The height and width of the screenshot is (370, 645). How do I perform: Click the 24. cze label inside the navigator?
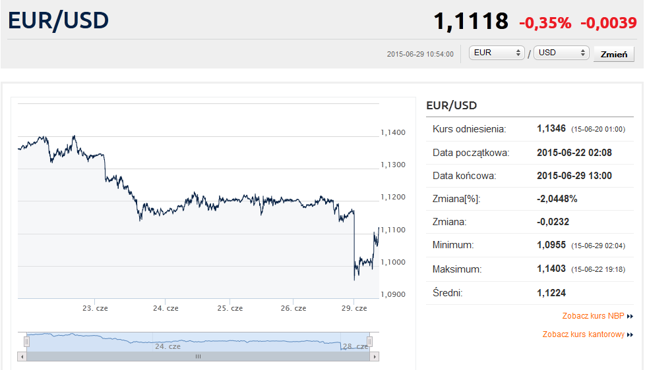[168, 347]
